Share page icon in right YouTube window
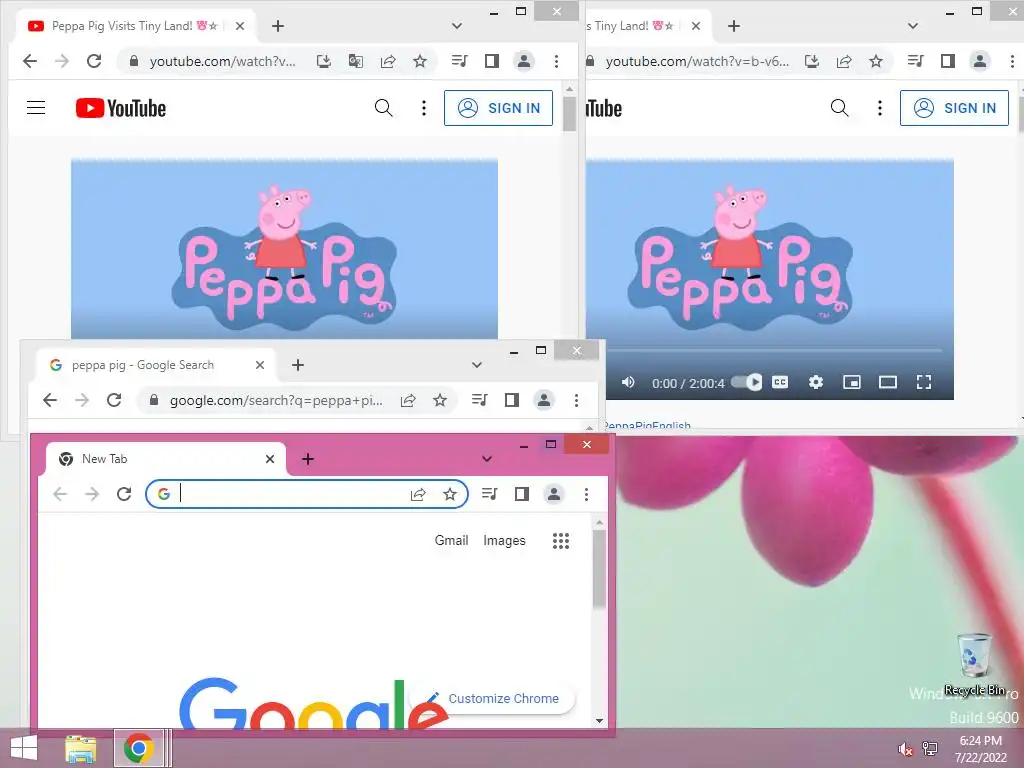Viewport: 1024px width, 768px height. click(844, 61)
